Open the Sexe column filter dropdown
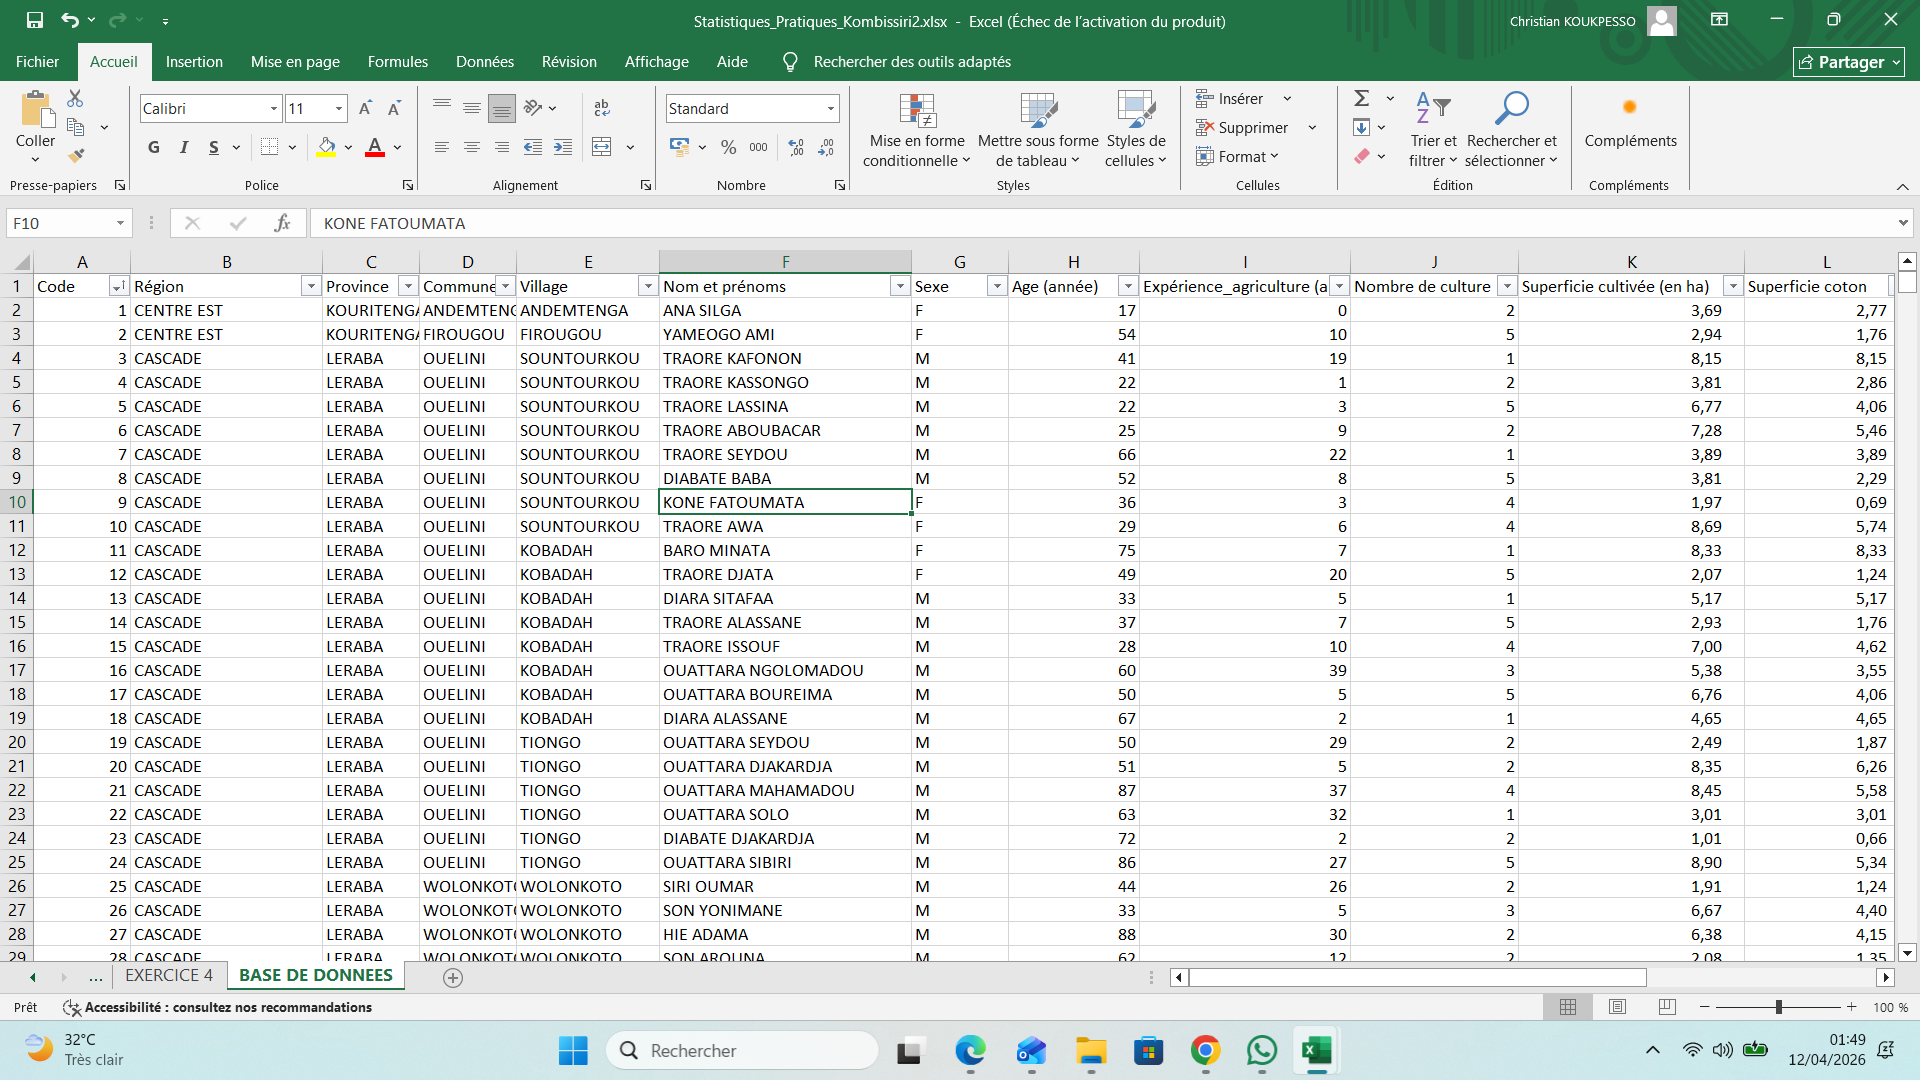The height and width of the screenshot is (1080, 1920). (x=997, y=287)
